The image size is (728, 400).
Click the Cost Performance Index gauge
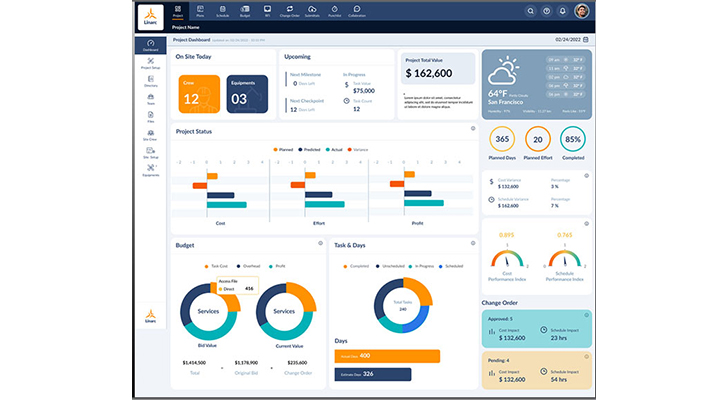point(507,258)
